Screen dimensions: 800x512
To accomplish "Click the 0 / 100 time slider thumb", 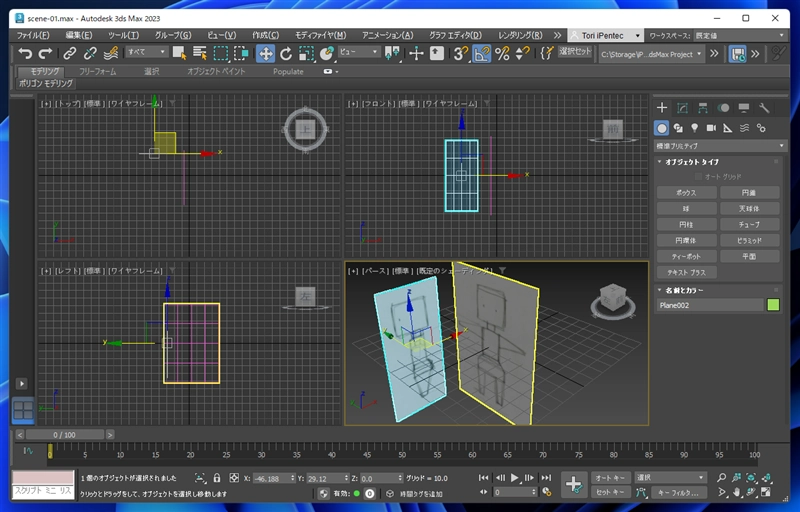I will coord(65,434).
